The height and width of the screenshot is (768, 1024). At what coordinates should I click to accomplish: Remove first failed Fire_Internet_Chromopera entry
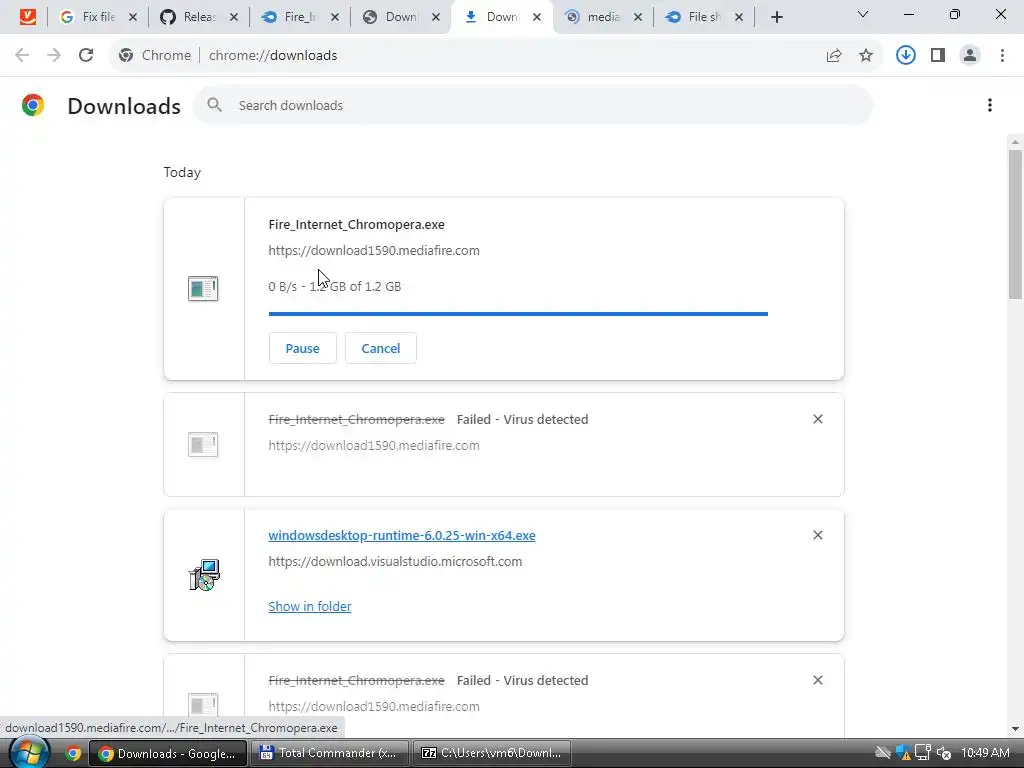click(x=818, y=419)
